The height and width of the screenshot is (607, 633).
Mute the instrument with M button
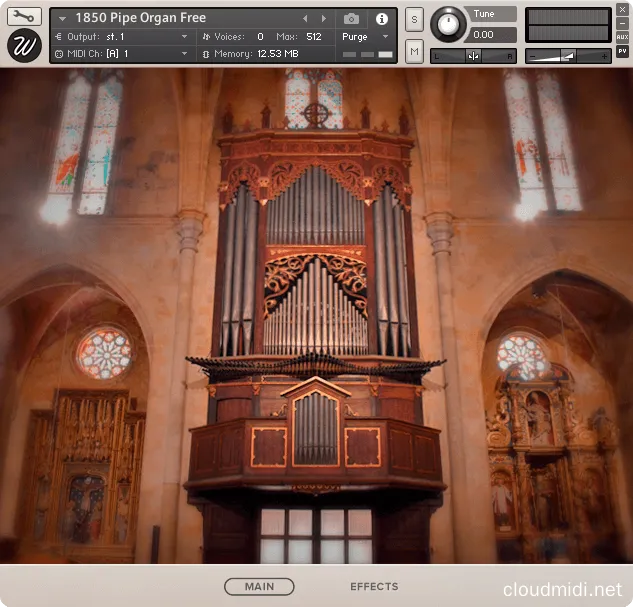pos(414,50)
